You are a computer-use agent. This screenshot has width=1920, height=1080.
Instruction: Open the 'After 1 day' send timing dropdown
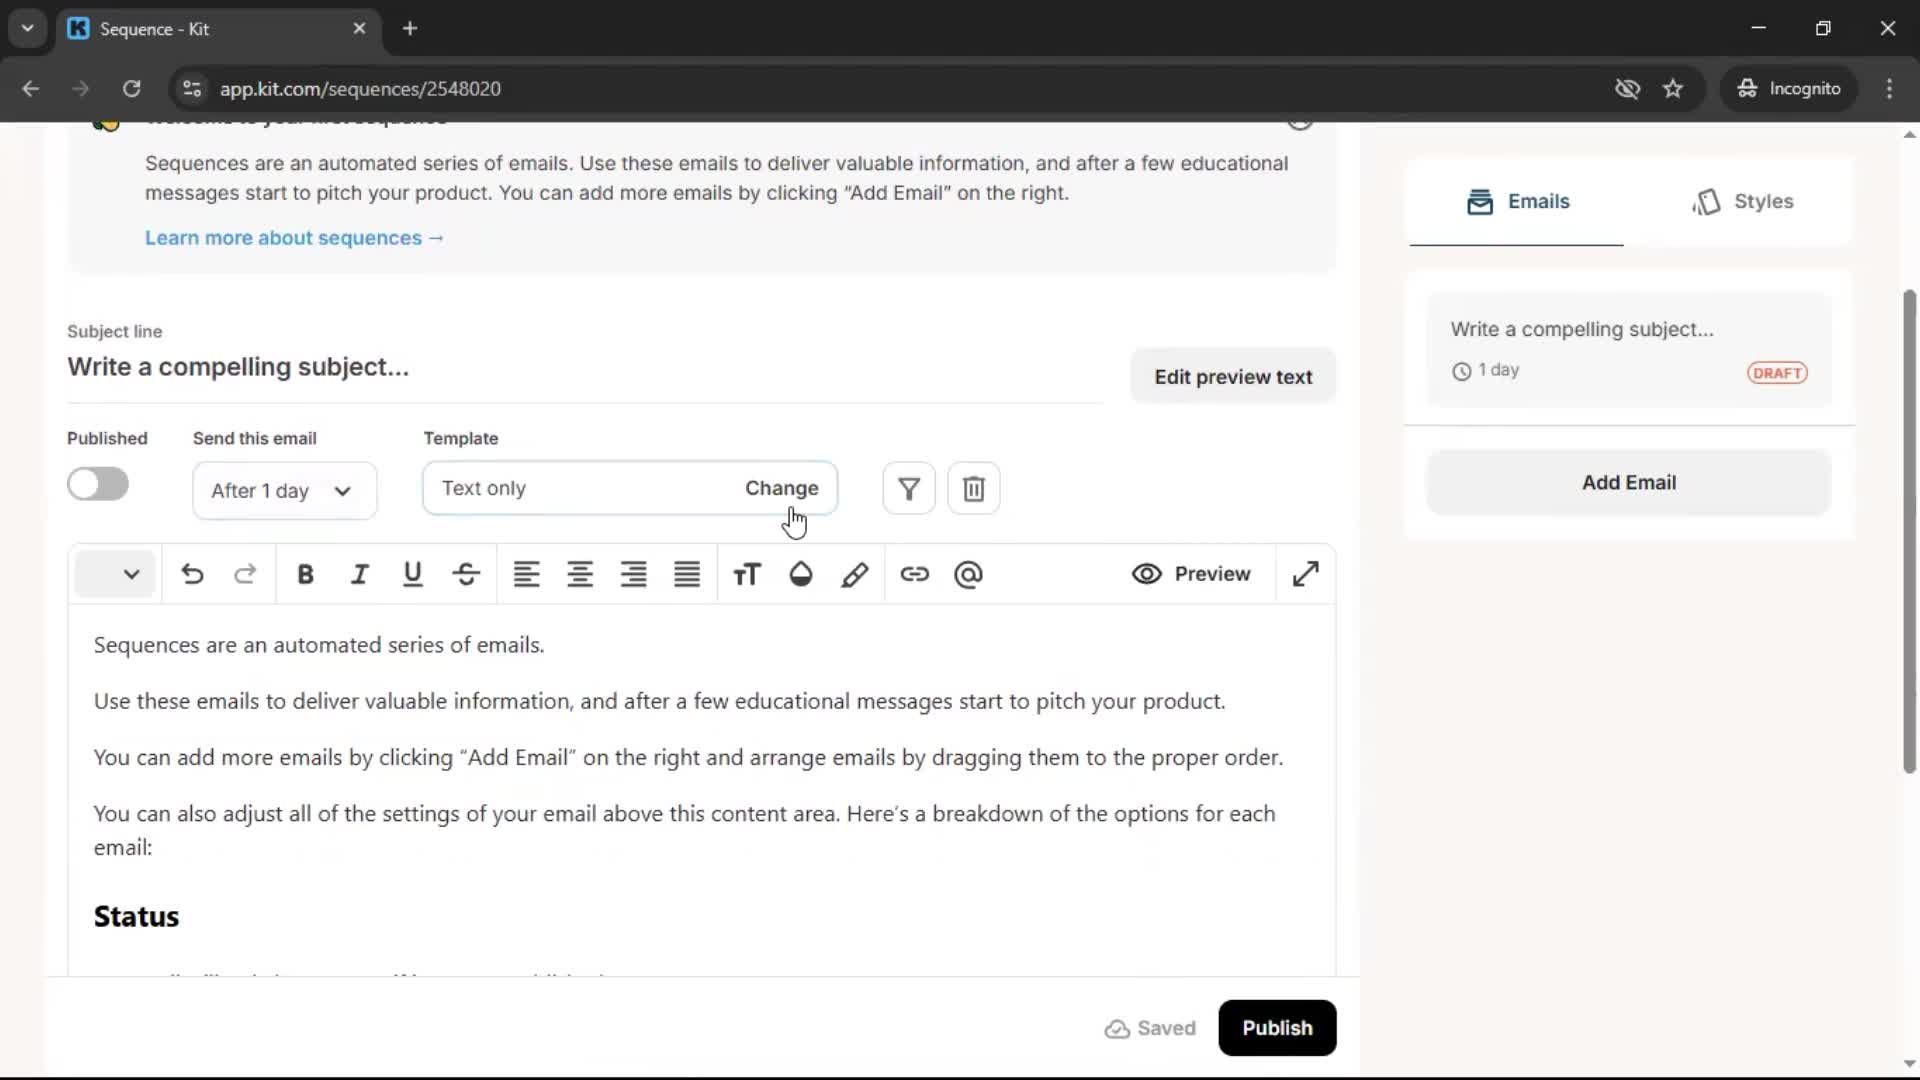284,491
